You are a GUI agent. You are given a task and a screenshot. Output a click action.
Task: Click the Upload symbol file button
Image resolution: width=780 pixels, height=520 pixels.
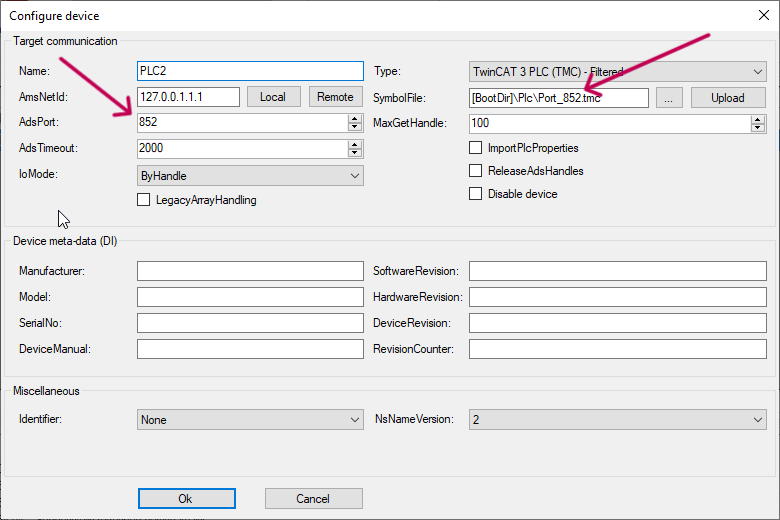pyautogui.click(x=727, y=97)
